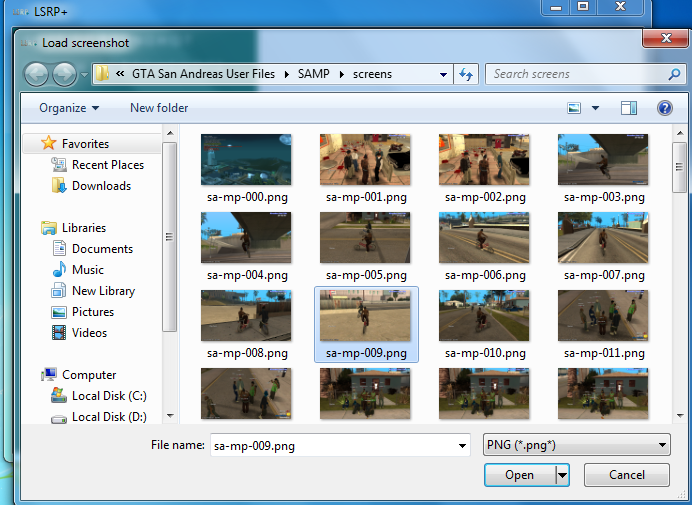Viewport: 692px width, 505px height.
Task: Select sa-mp-005.png thumbnail
Action: click(x=365, y=237)
